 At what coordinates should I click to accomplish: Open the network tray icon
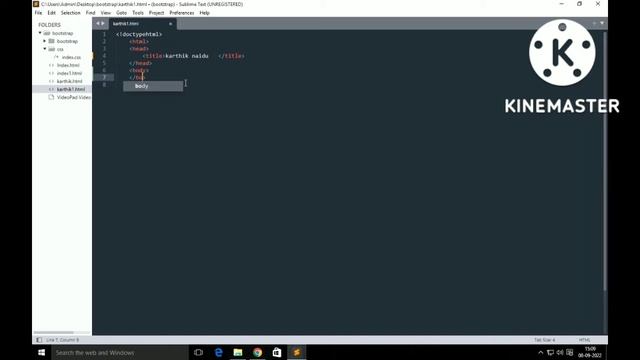click(550, 353)
